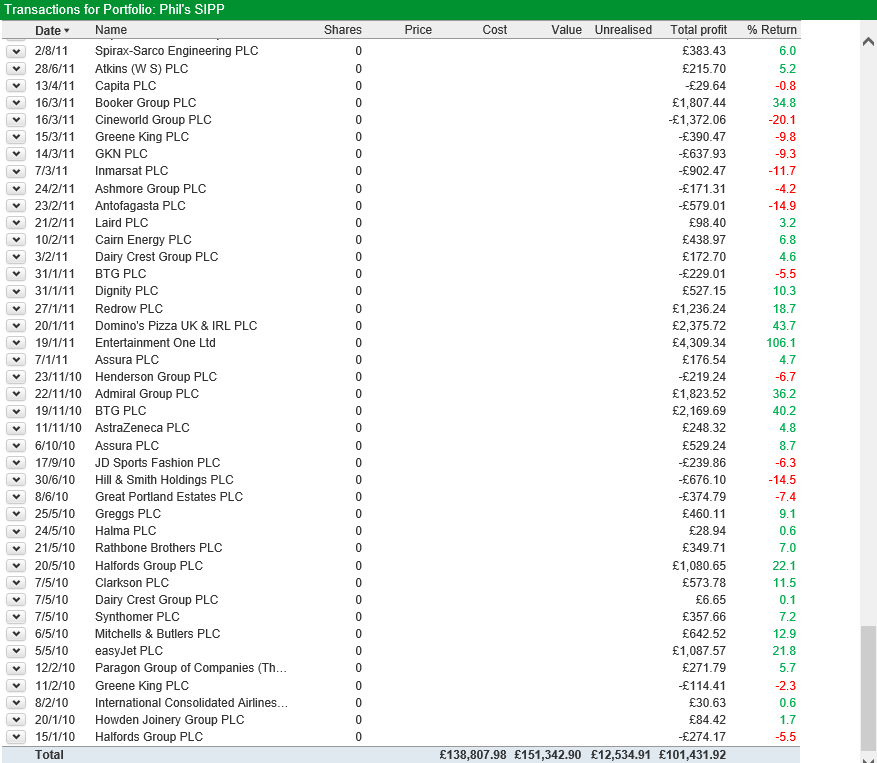Screen dimensions: 877x763
Task: Sort by the Date column header
Action: (52, 30)
